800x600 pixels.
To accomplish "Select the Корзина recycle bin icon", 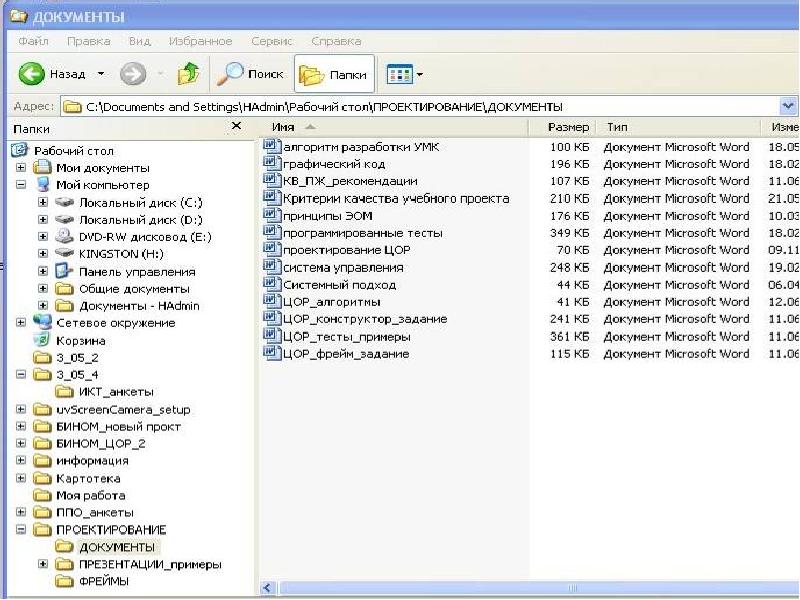I will coord(43,340).
